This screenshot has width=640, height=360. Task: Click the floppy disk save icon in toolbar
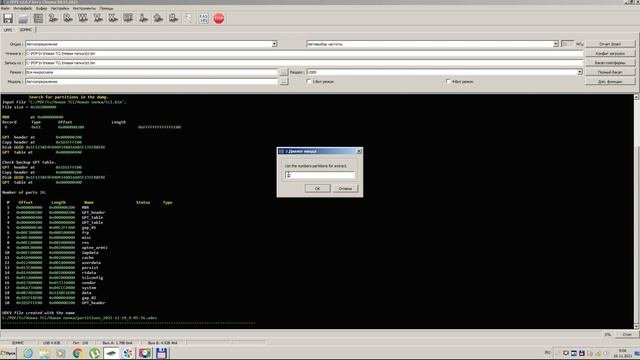[8, 18]
